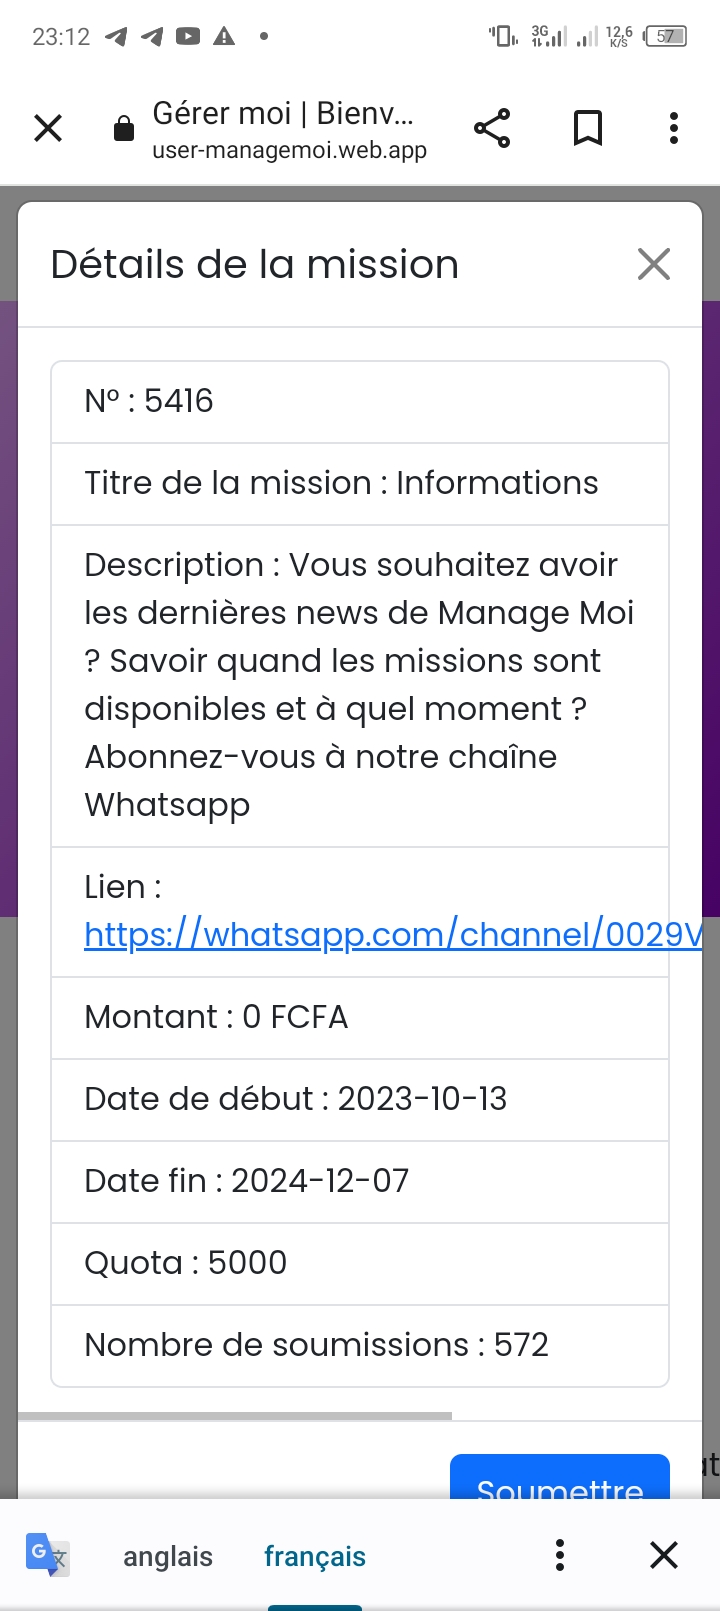Tap the Google Translate icon

pos(46,1555)
